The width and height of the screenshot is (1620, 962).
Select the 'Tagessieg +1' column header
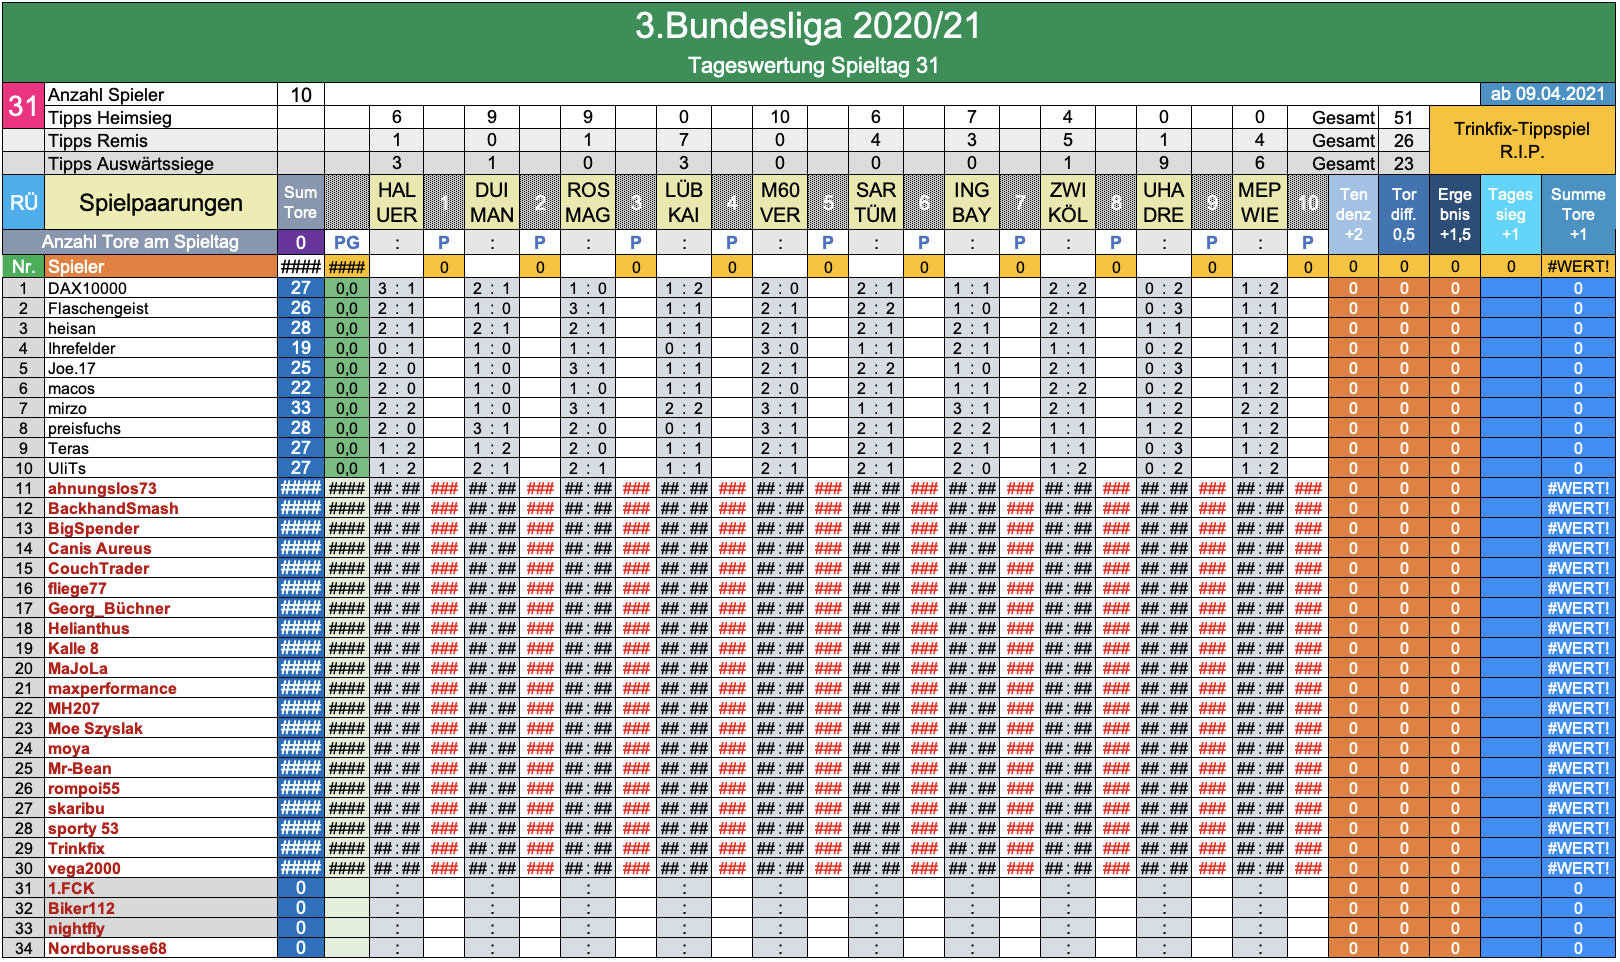1510,215
